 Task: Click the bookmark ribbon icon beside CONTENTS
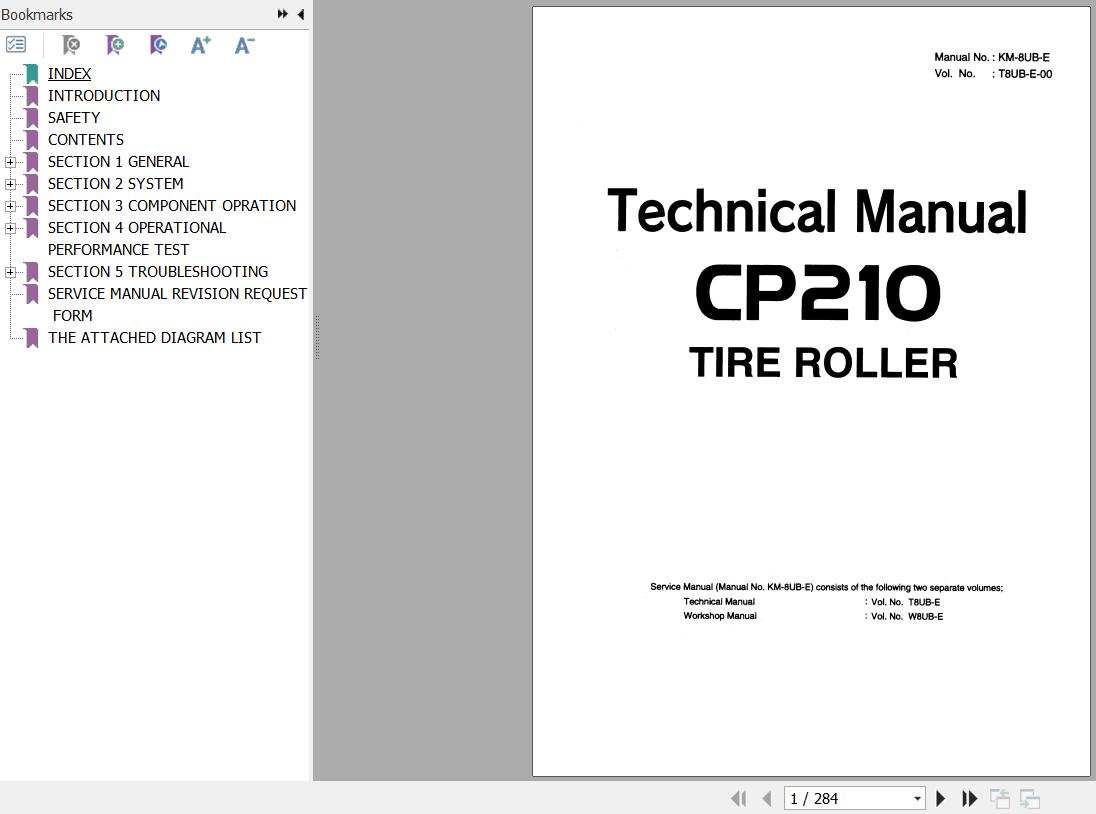click(x=31, y=140)
